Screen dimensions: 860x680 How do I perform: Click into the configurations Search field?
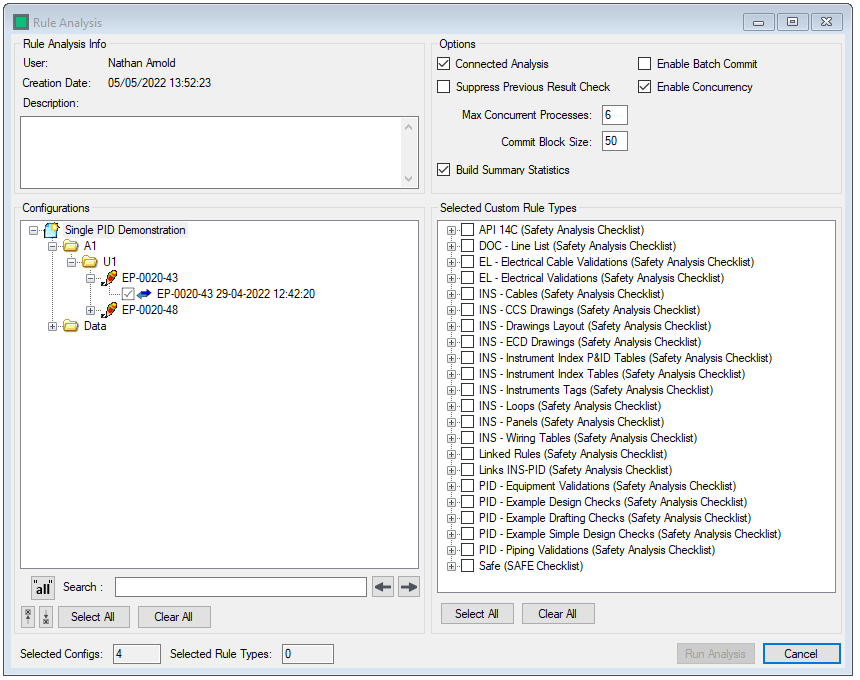click(240, 587)
